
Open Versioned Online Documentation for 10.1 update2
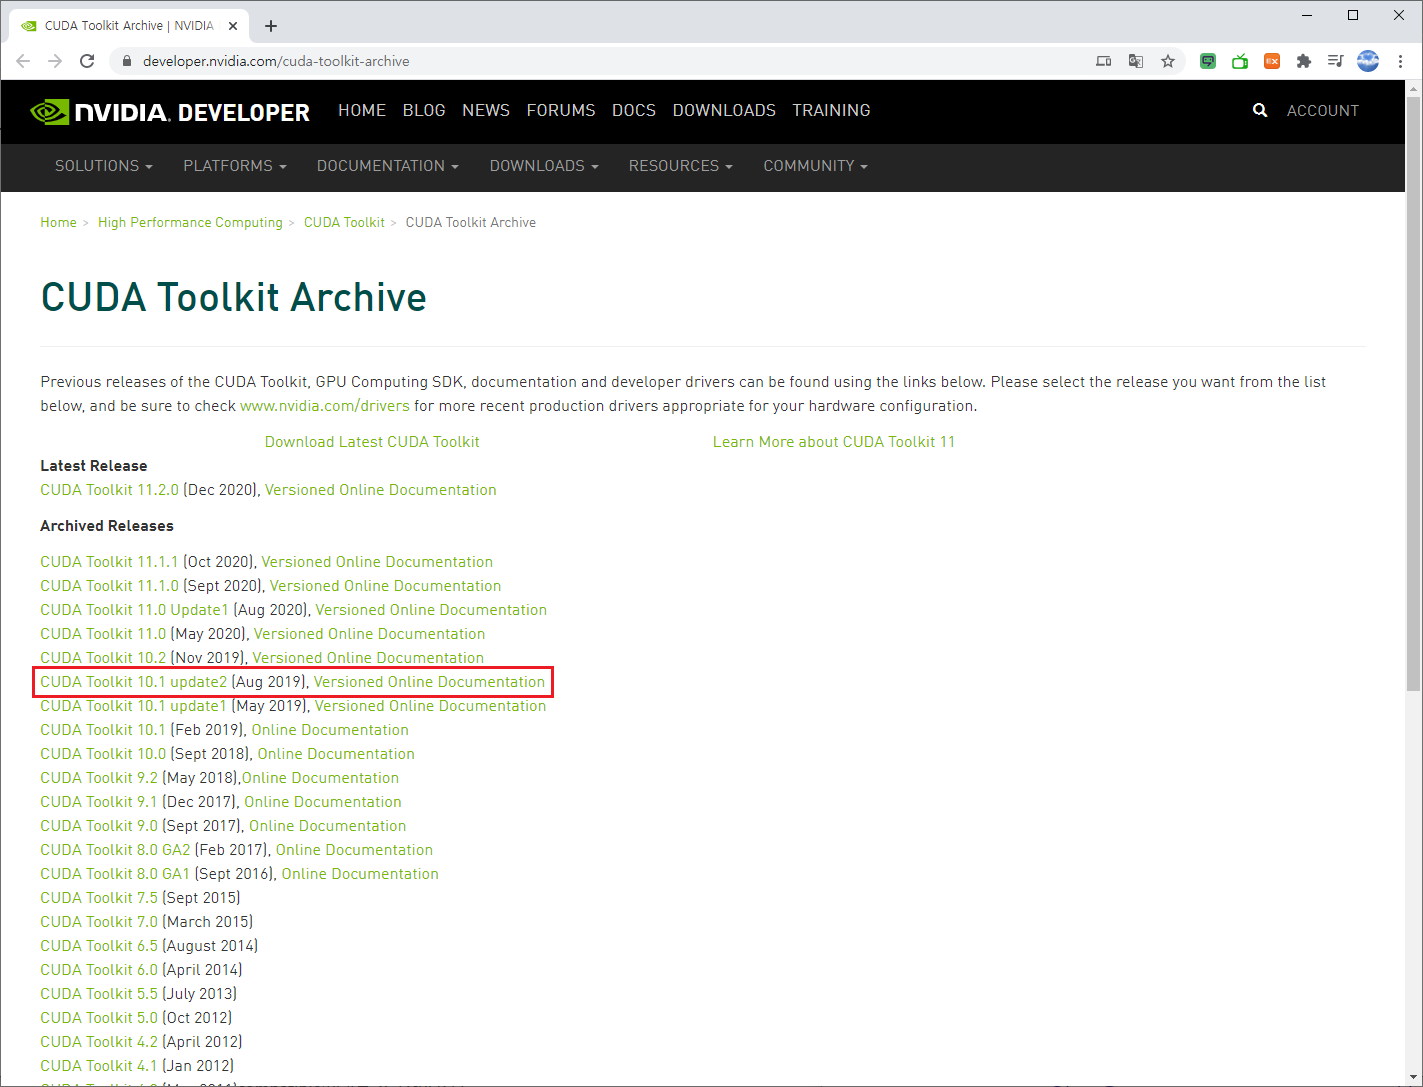click(430, 682)
